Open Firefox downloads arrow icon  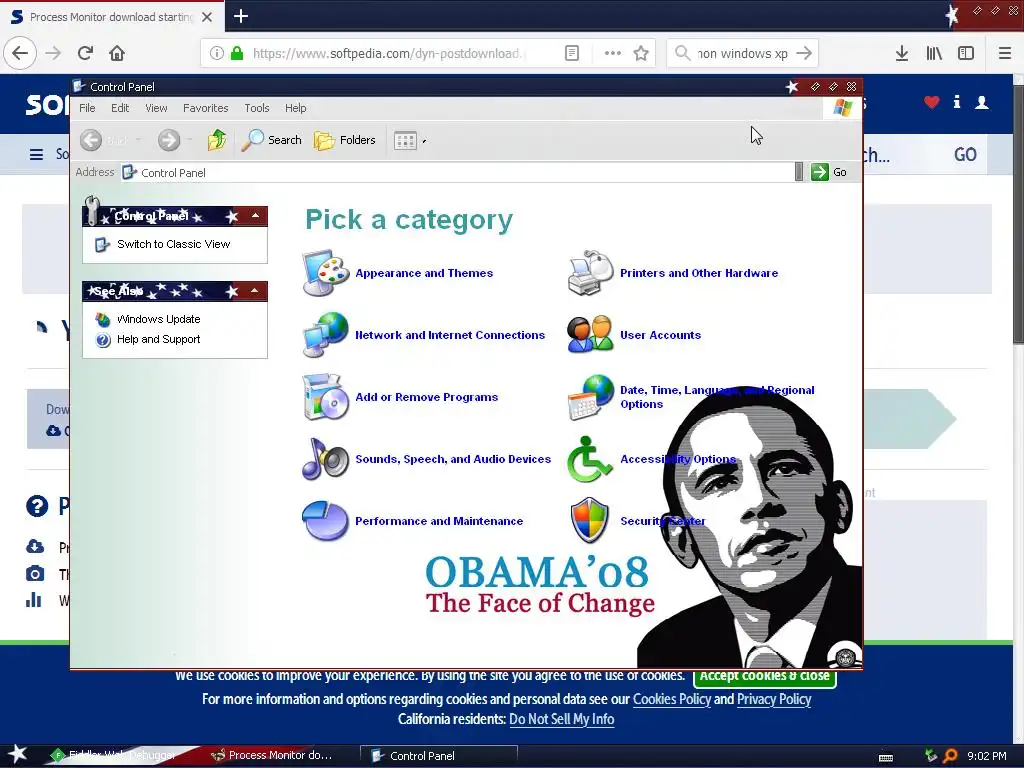(902, 53)
